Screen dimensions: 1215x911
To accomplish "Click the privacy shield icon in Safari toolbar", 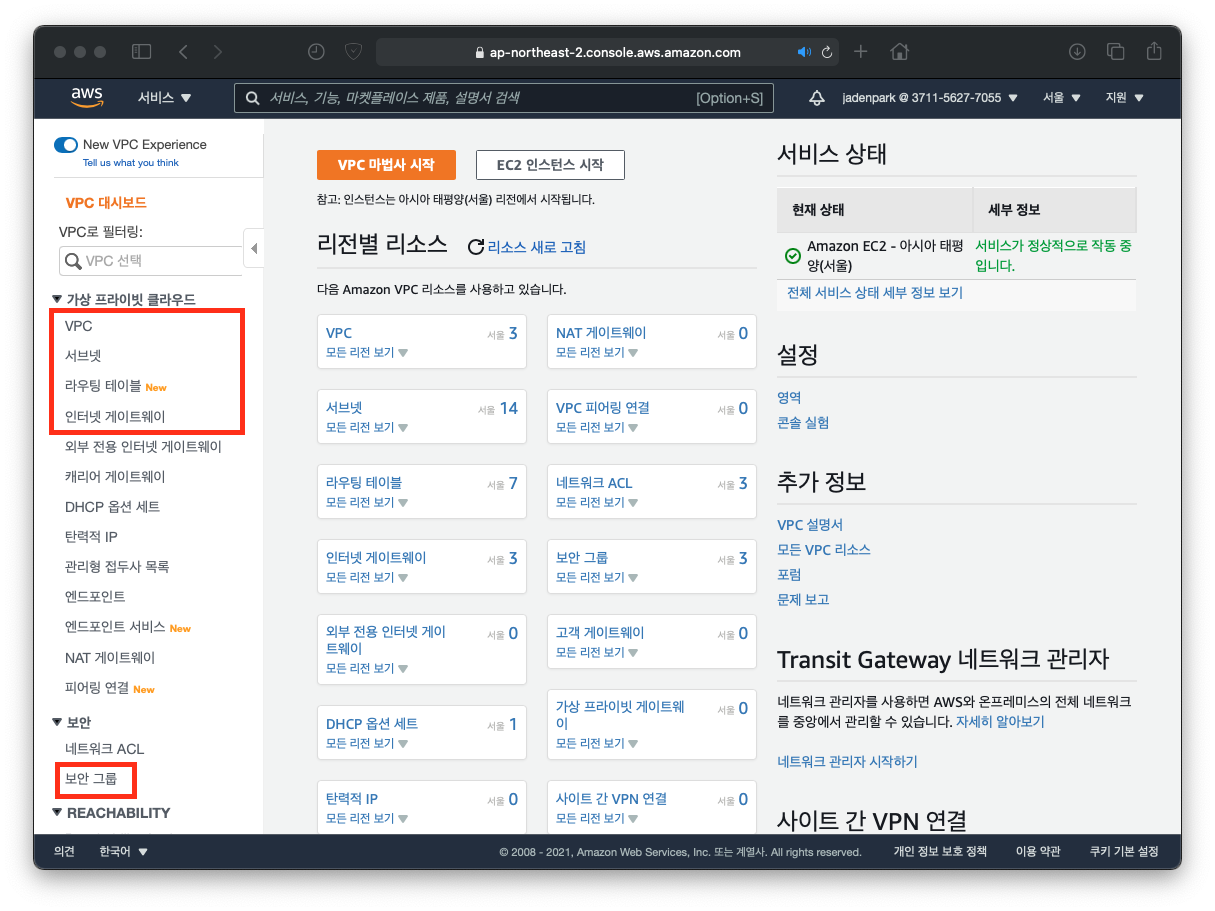I will 353,52.
